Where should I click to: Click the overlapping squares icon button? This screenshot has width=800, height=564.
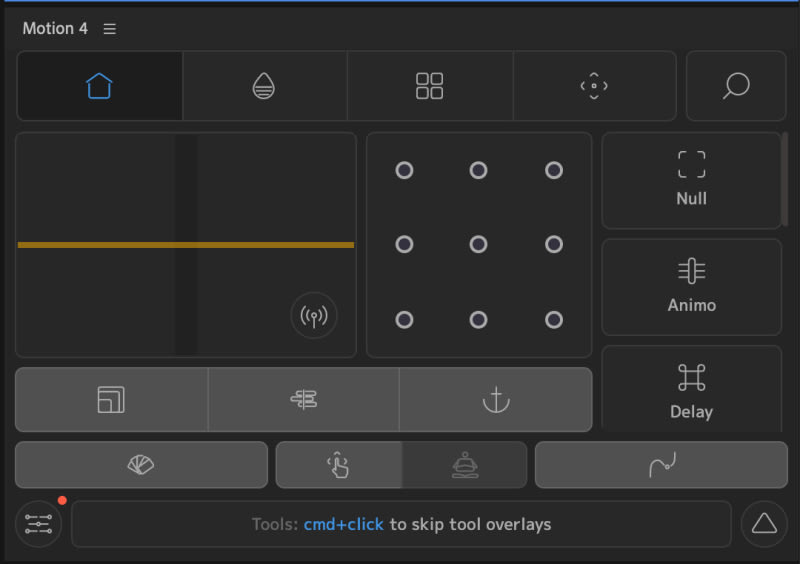coord(111,400)
